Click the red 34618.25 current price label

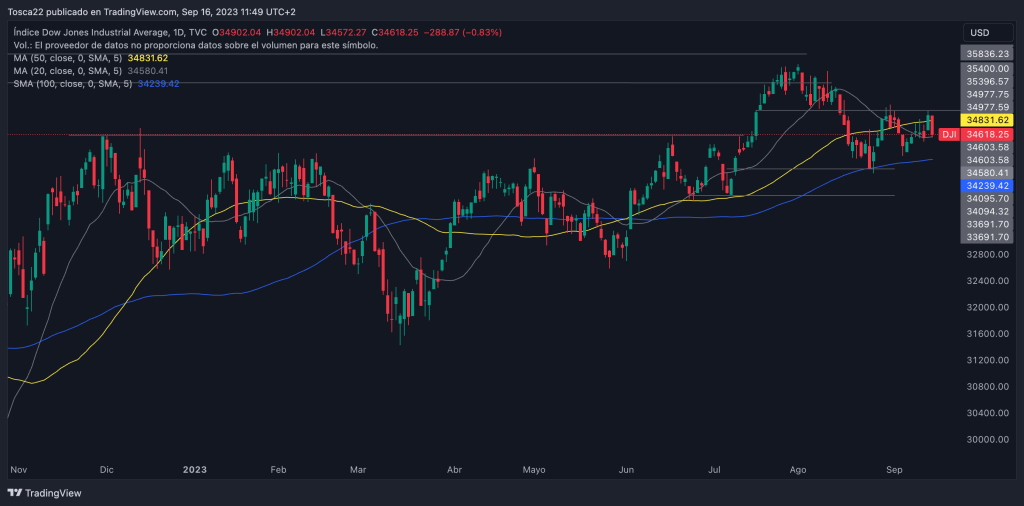pyautogui.click(x=987, y=134)
